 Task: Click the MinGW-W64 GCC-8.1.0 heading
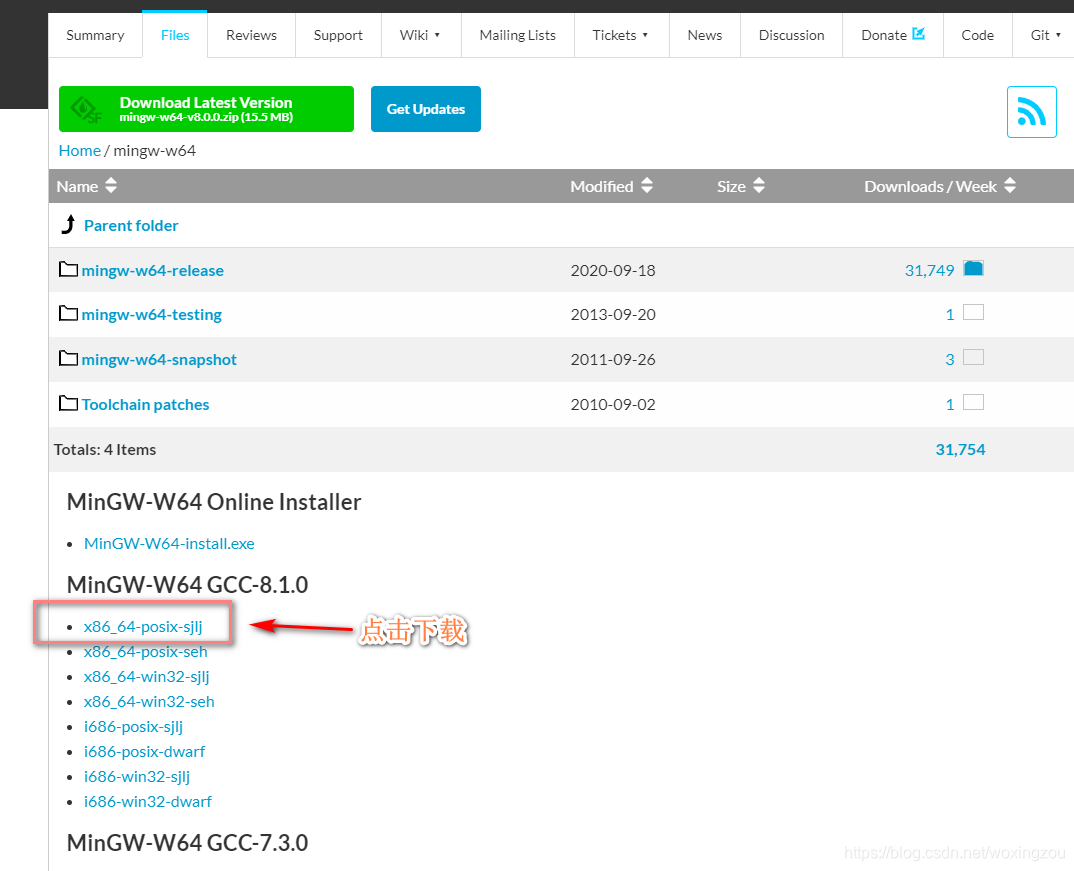(188, 585)
